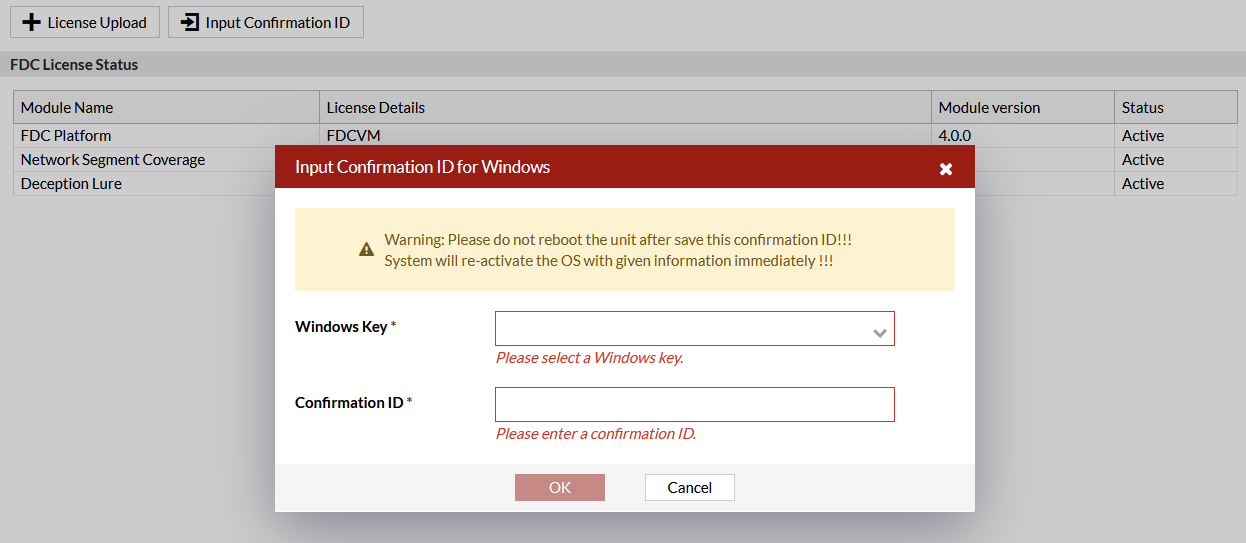
Task: Close the Input Confirmation ID dialog
Action: click(x=945, y=169)
